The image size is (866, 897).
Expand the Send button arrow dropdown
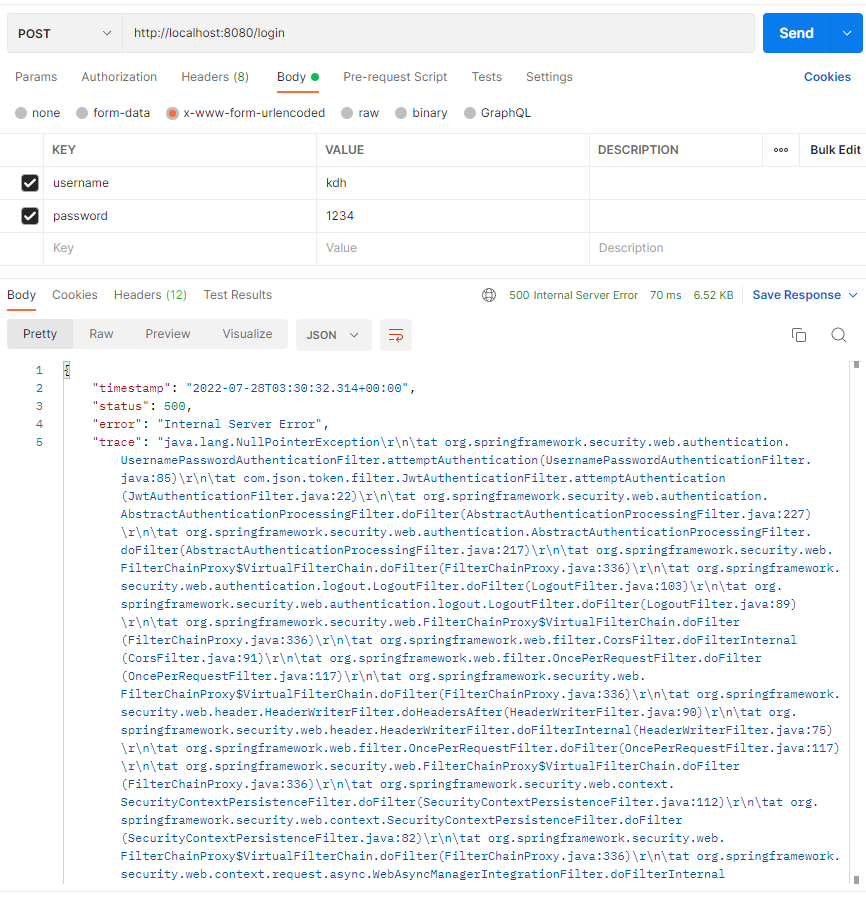(847, 33)
